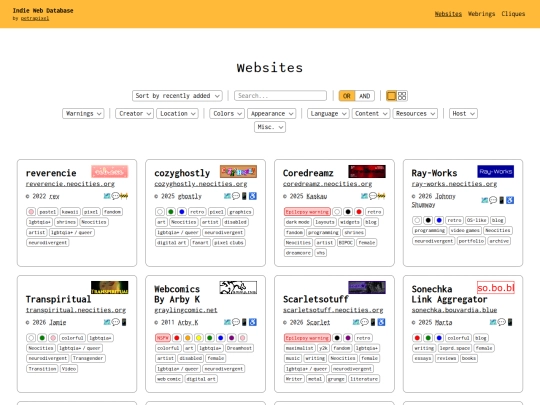Switch to the grid view icon

point(402,96)
